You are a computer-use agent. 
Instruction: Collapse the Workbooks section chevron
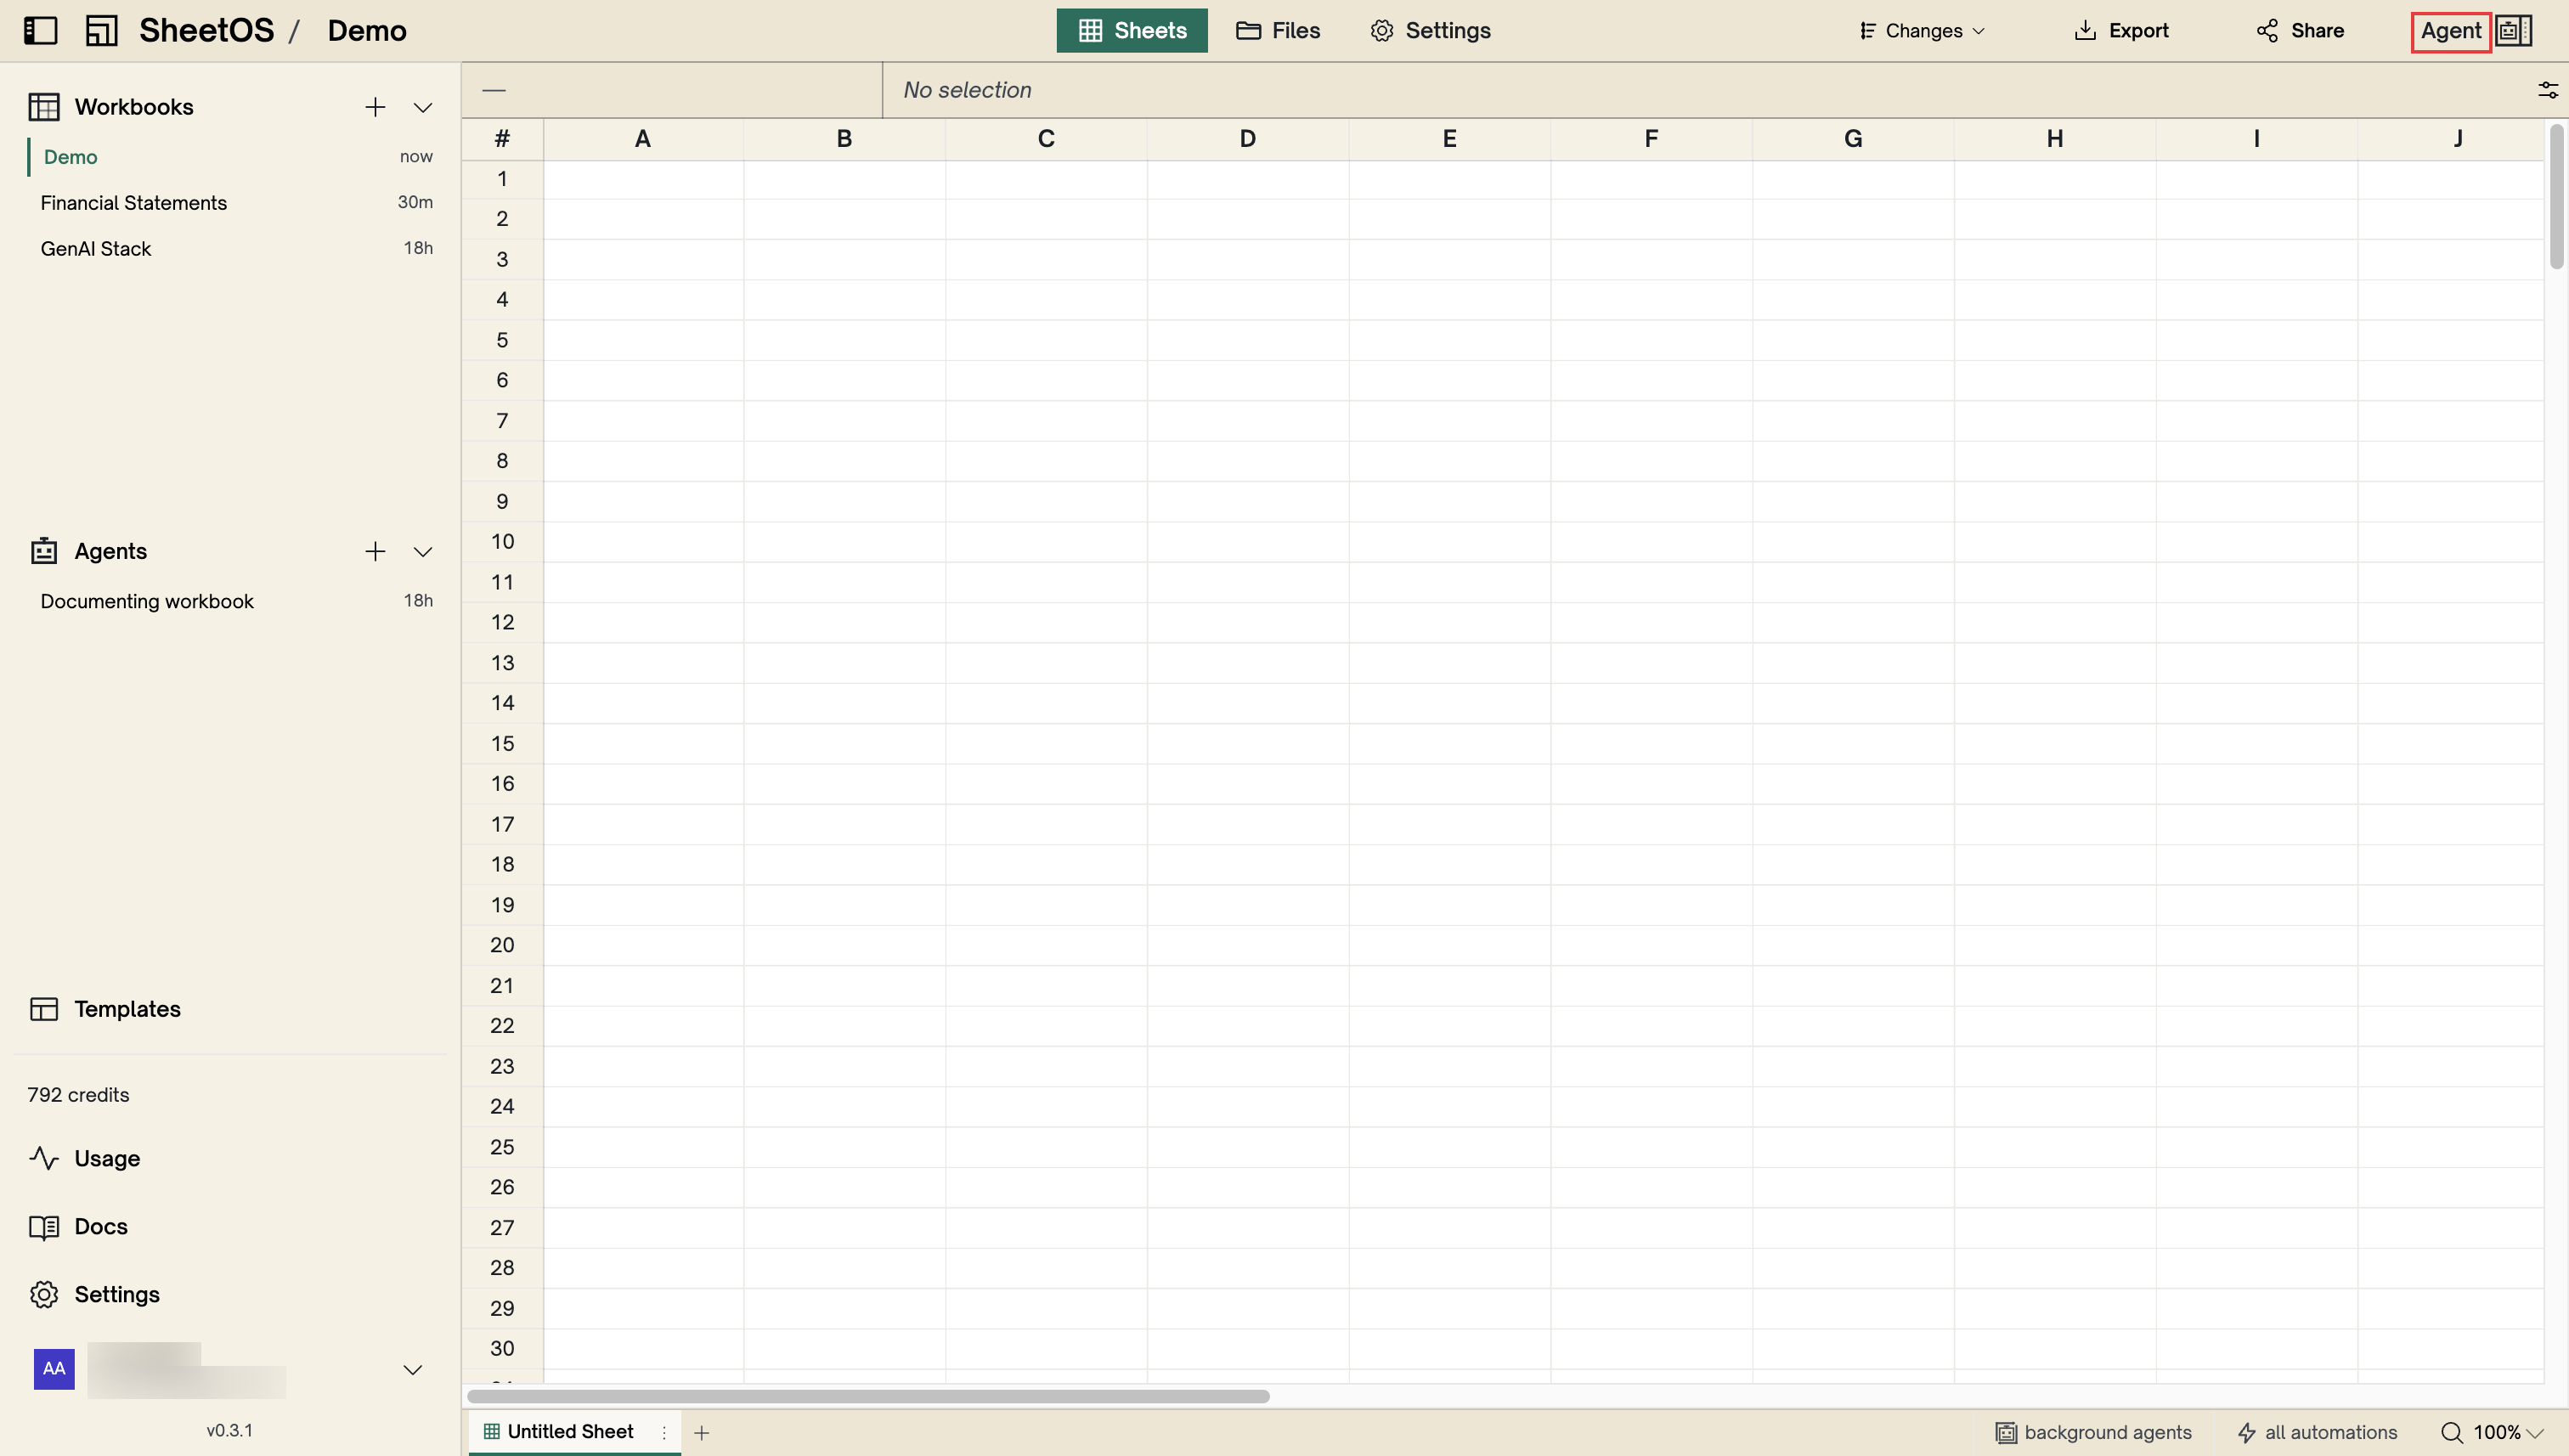423,106
